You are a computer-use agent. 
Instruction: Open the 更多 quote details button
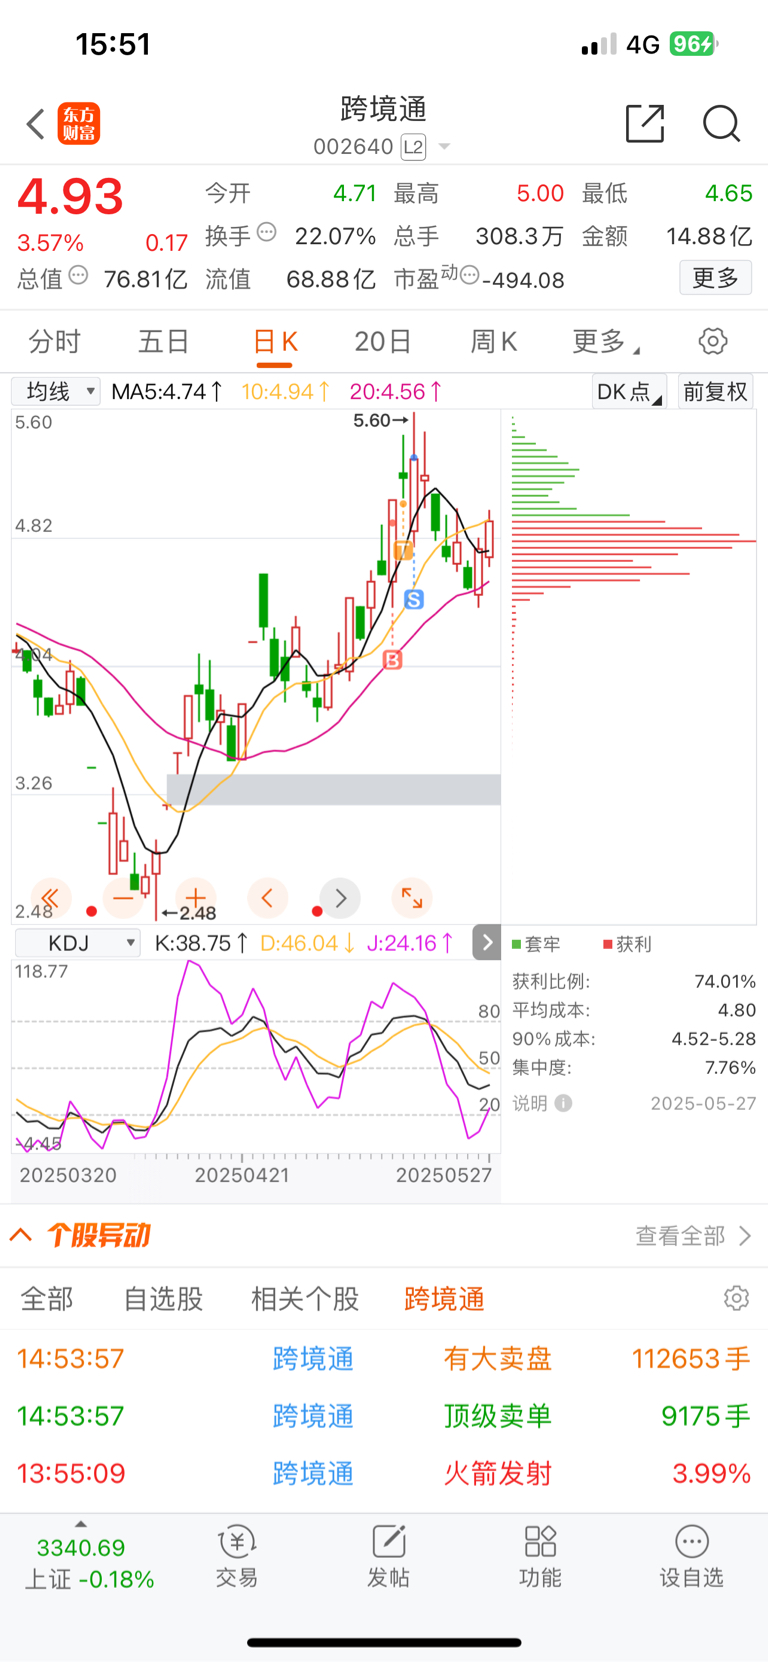(x=715, y=277)
